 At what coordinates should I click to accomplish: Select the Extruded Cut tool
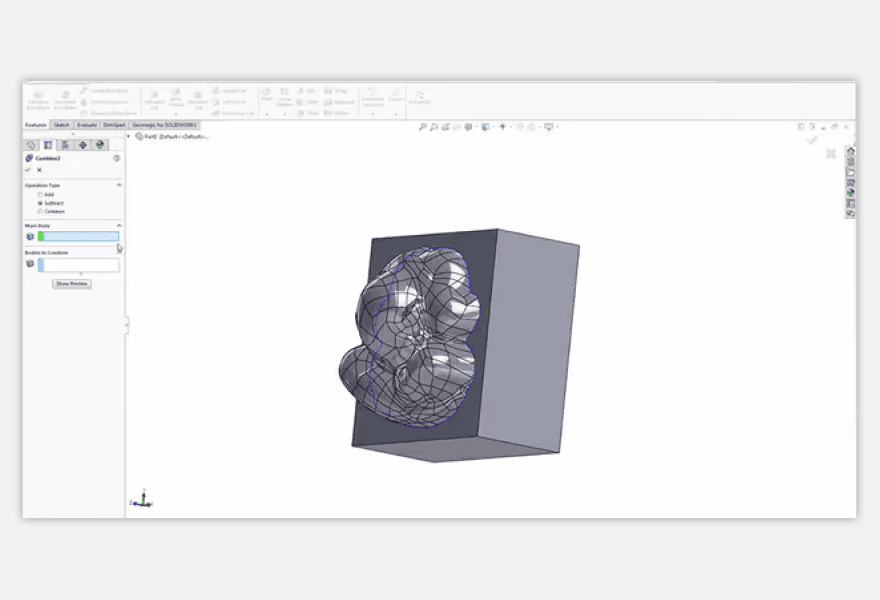coord(154,95)
